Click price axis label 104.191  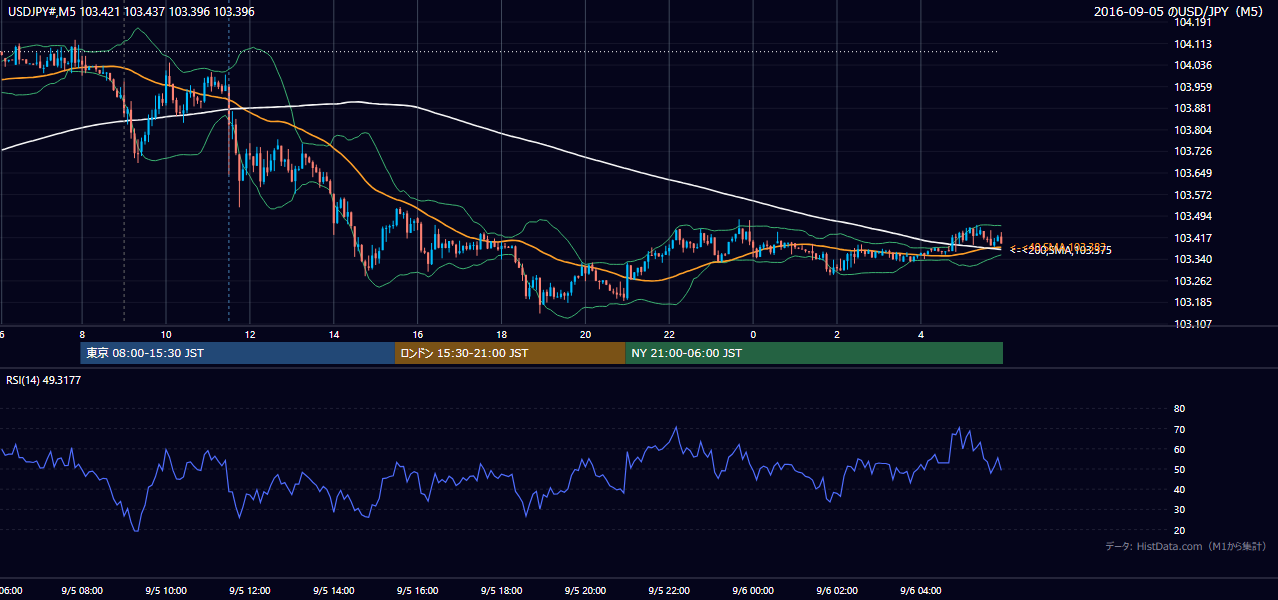(x=1194, y=22)
